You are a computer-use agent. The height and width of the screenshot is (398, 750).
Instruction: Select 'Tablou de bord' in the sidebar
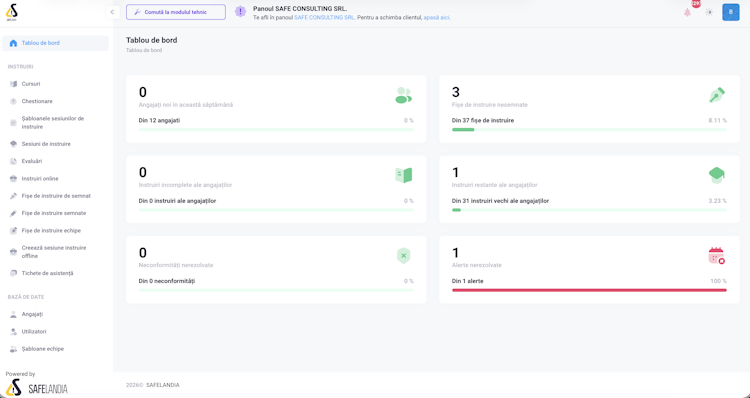(55, 43)
